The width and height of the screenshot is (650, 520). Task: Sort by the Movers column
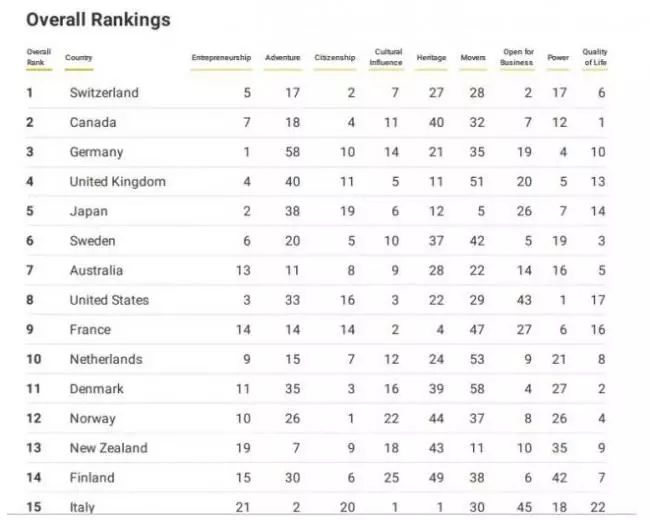473,58
